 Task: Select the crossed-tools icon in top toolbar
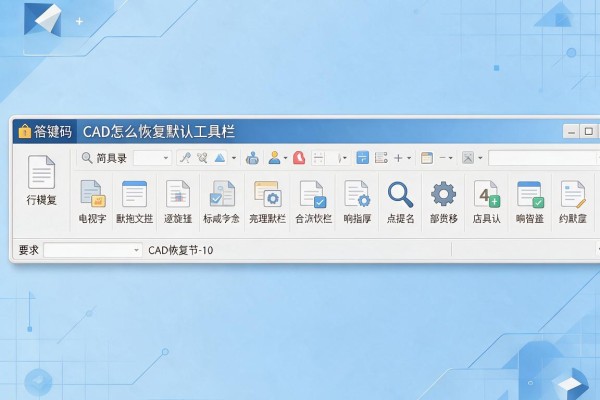(202, 158)
